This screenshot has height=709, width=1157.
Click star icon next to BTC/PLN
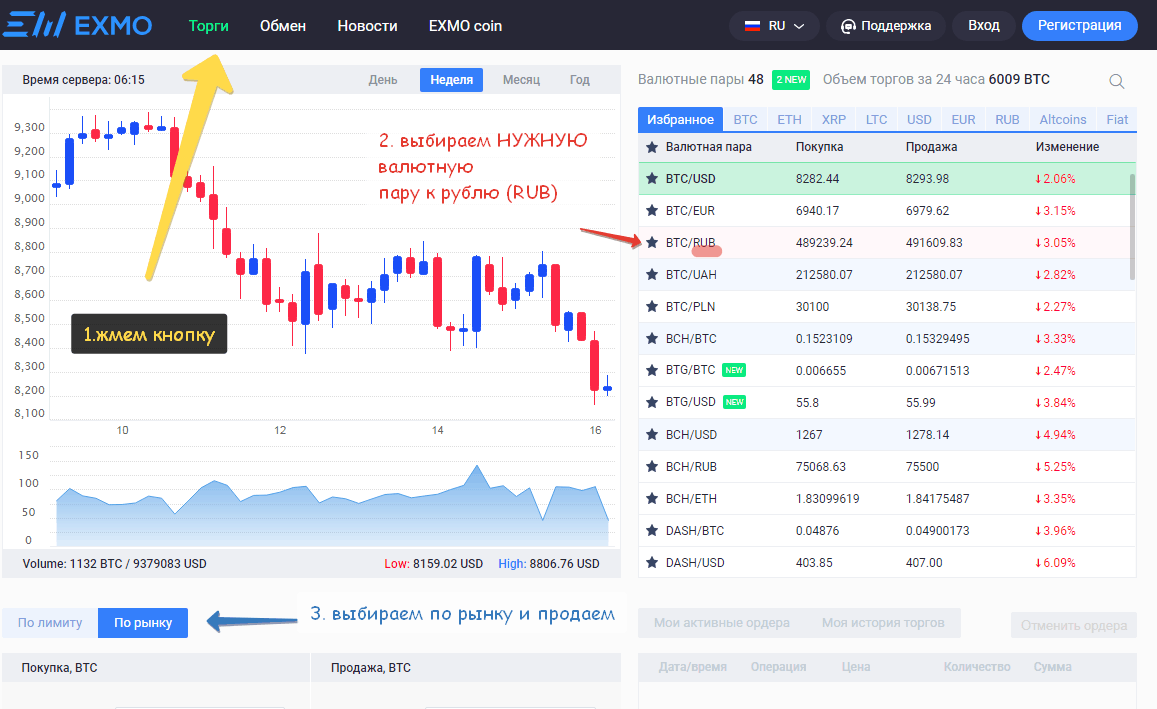(652, 307)
